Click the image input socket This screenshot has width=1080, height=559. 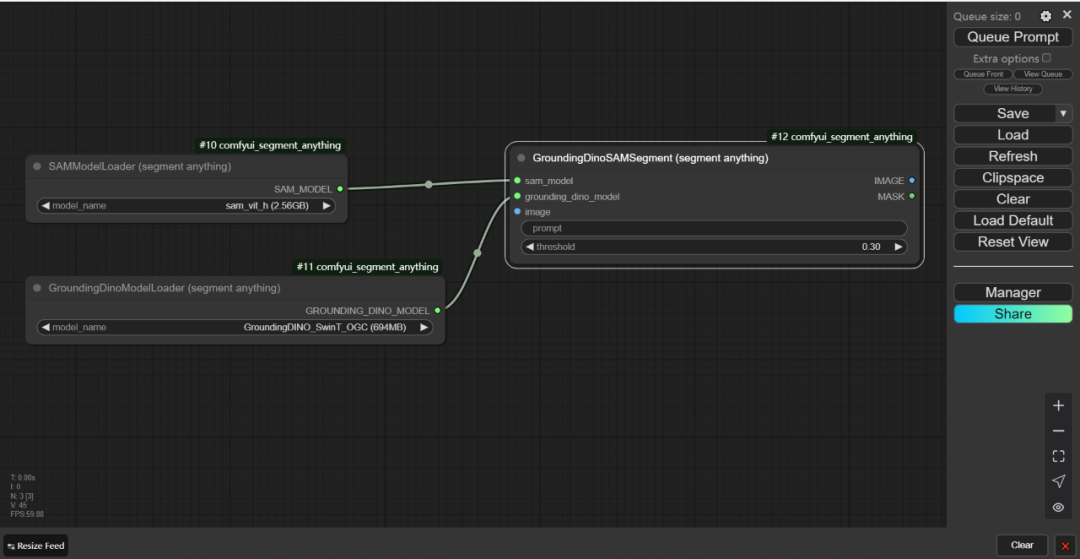(517, 211)
